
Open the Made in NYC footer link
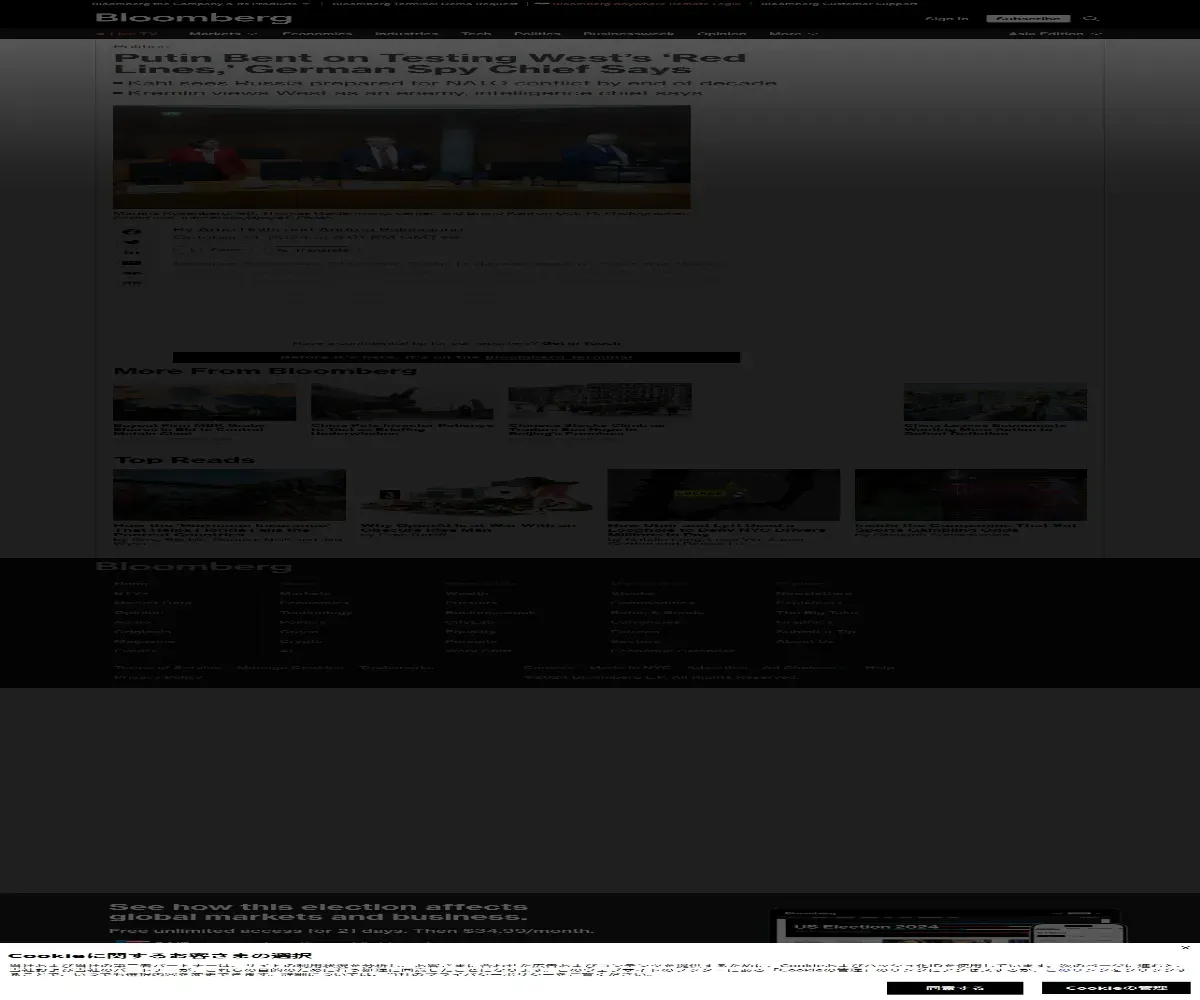tap(629, 667)
